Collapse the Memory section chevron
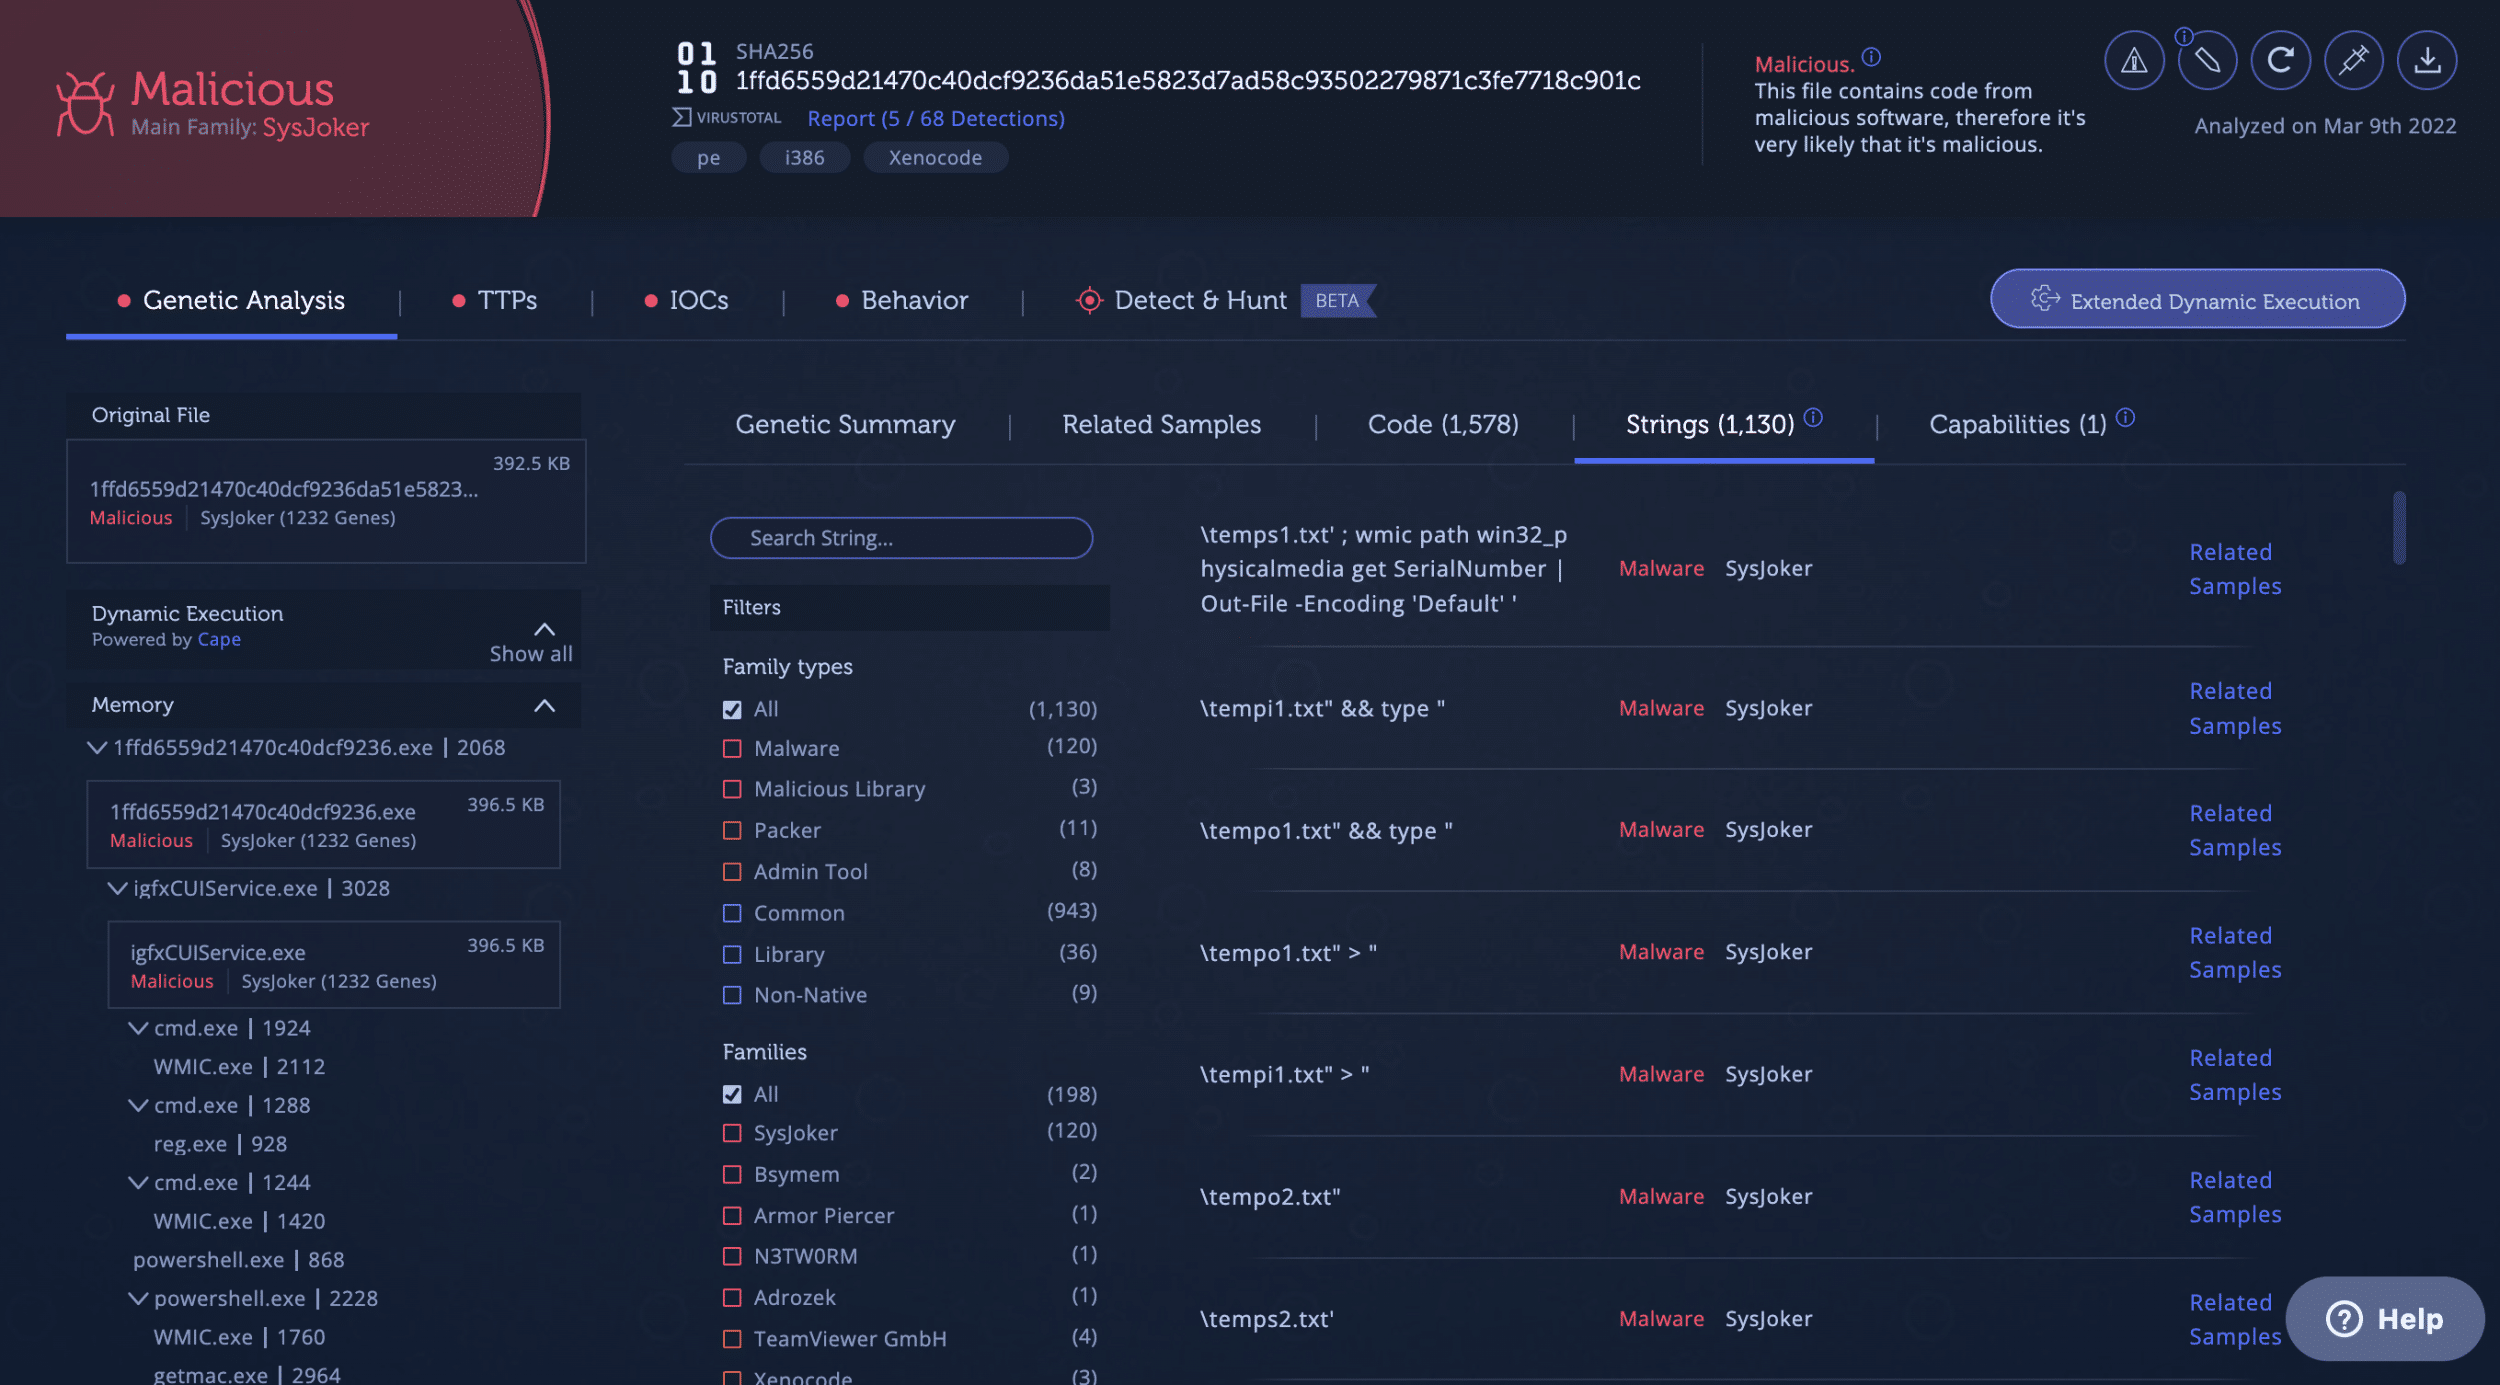Viewport: 2500px width, 1385px height. click(544, 706)
